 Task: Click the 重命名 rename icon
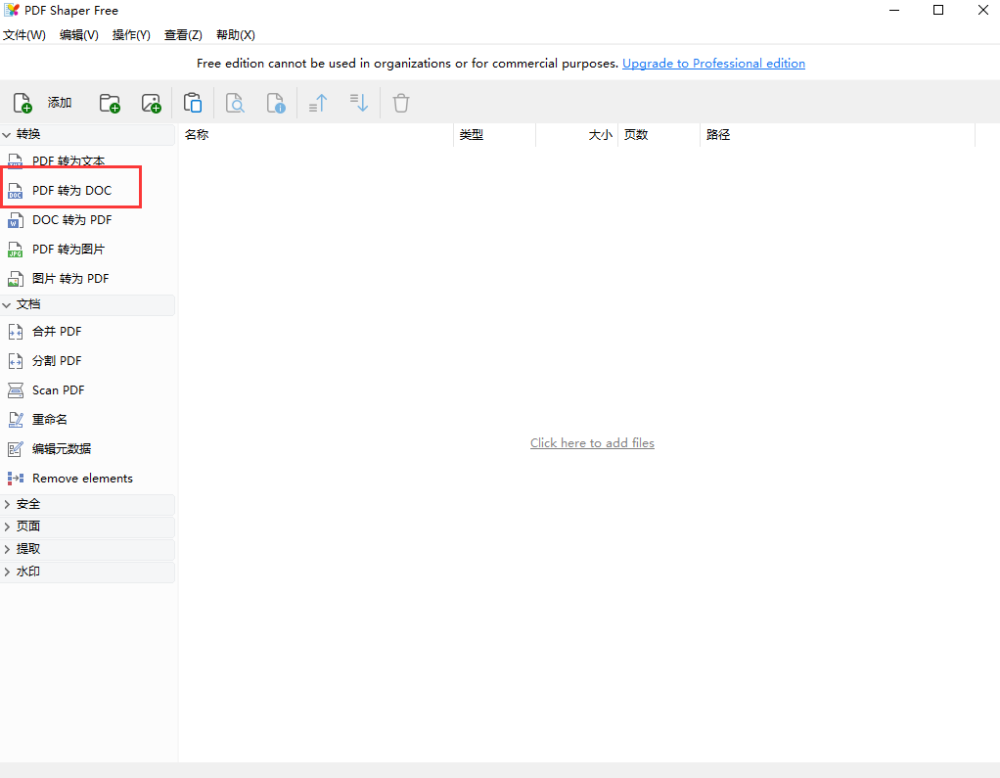click(x=15, y=420)
